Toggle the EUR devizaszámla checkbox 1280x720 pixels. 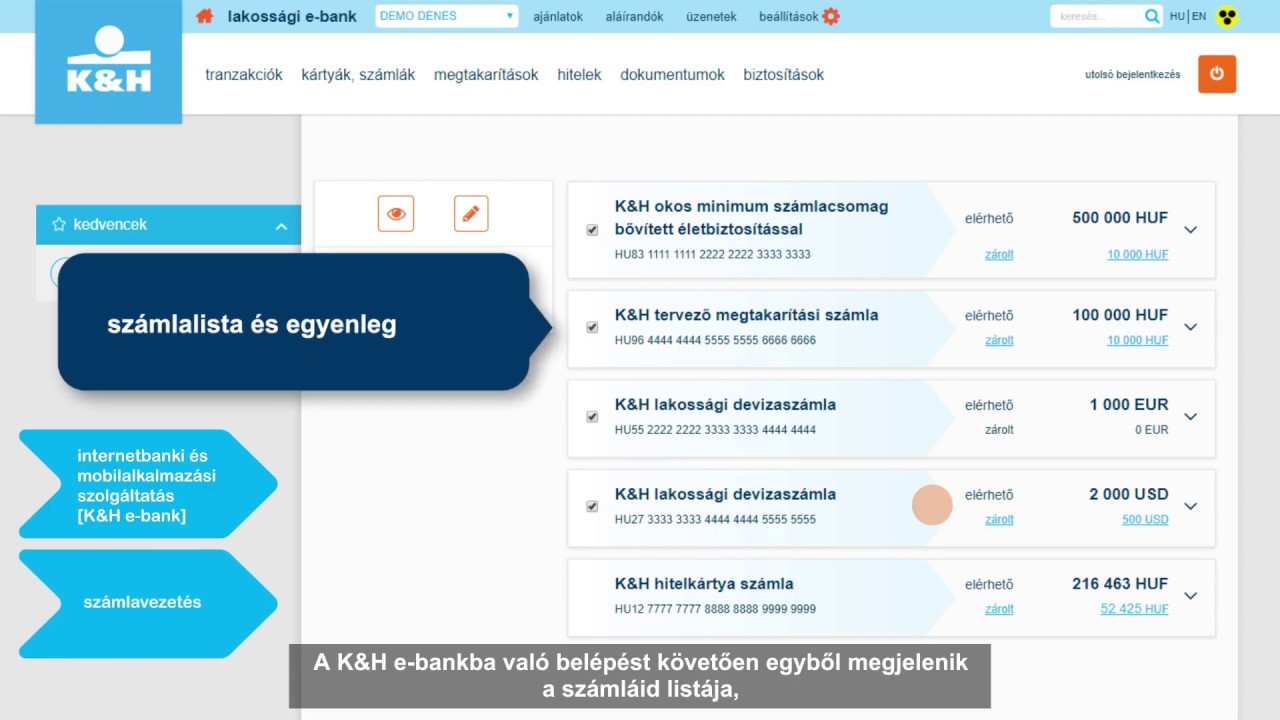click(592, 417)
